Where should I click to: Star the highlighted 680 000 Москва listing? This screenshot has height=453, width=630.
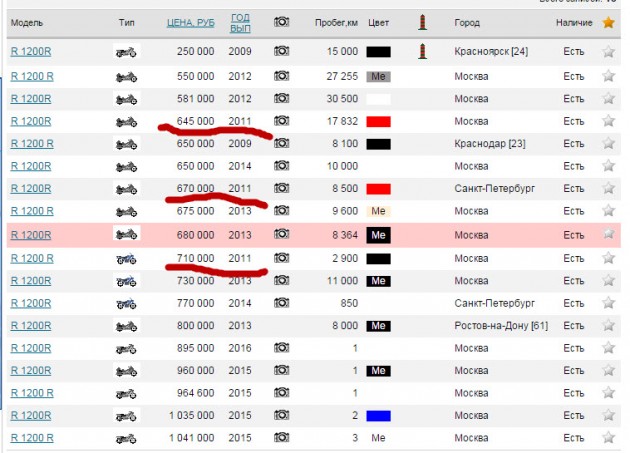click(608, 234)
